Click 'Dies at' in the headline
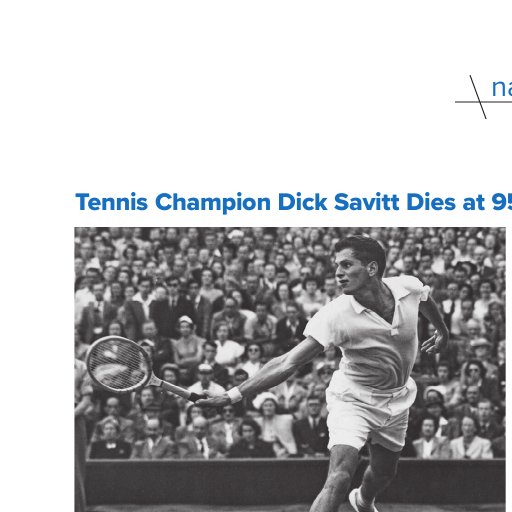 pos(445,202)
